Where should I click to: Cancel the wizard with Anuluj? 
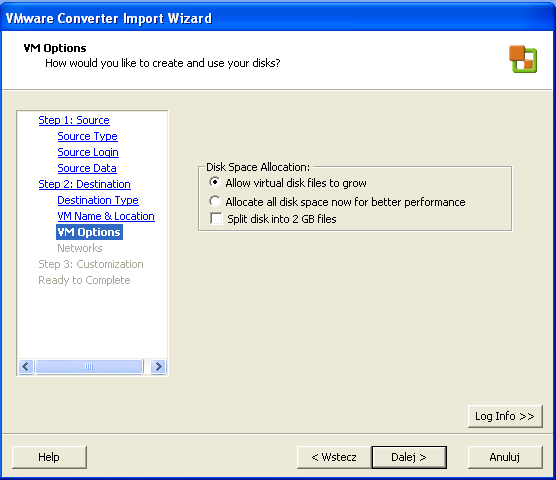click(505, 457)
